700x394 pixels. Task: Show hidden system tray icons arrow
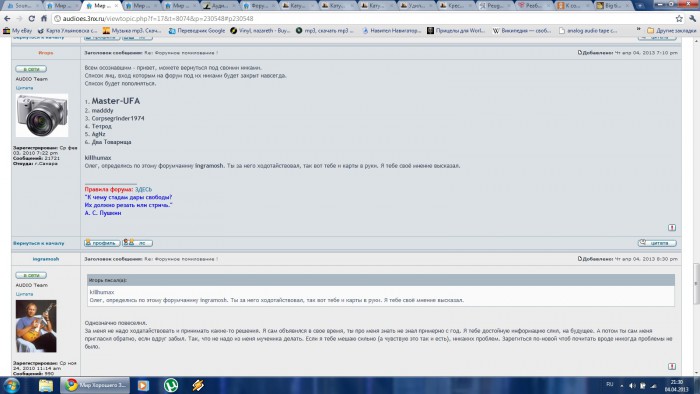click(622, 386)
